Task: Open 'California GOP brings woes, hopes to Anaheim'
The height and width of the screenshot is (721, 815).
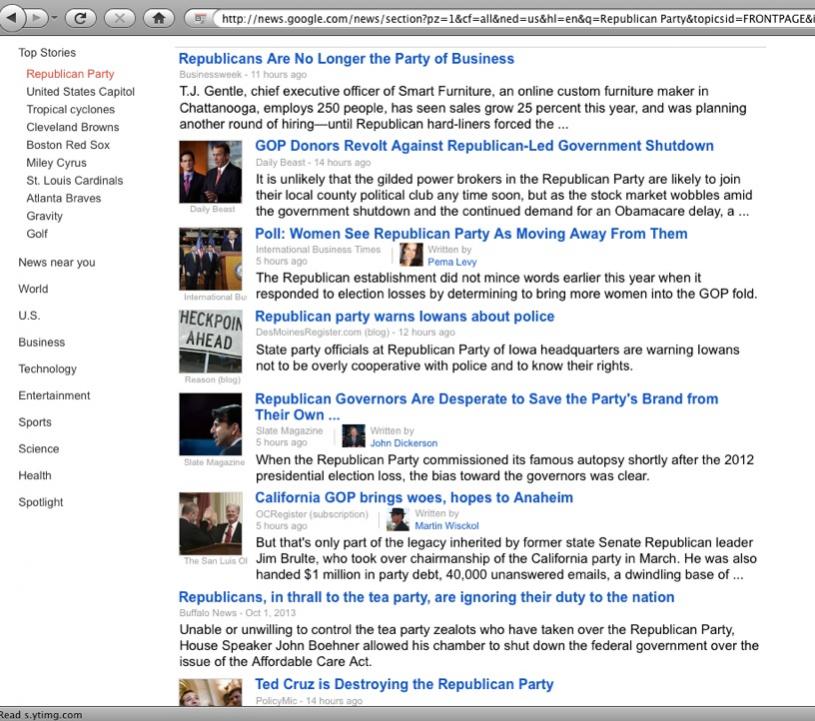Action: pos(414,497)
